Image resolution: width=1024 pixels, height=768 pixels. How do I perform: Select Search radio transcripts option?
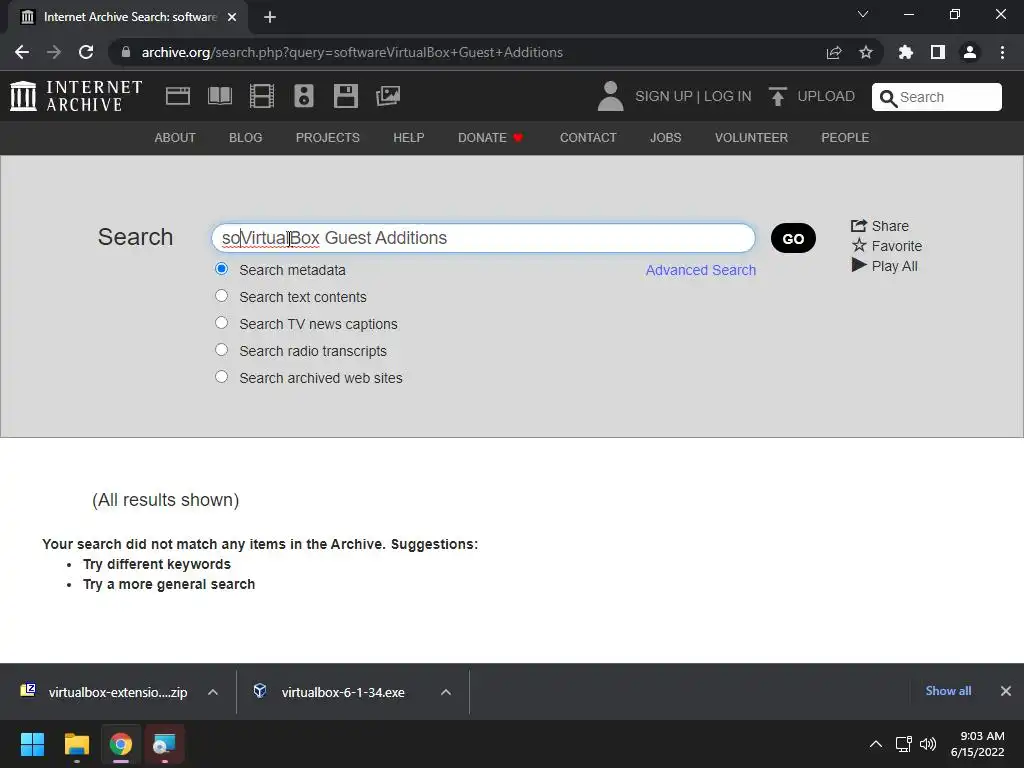point(221,349)
